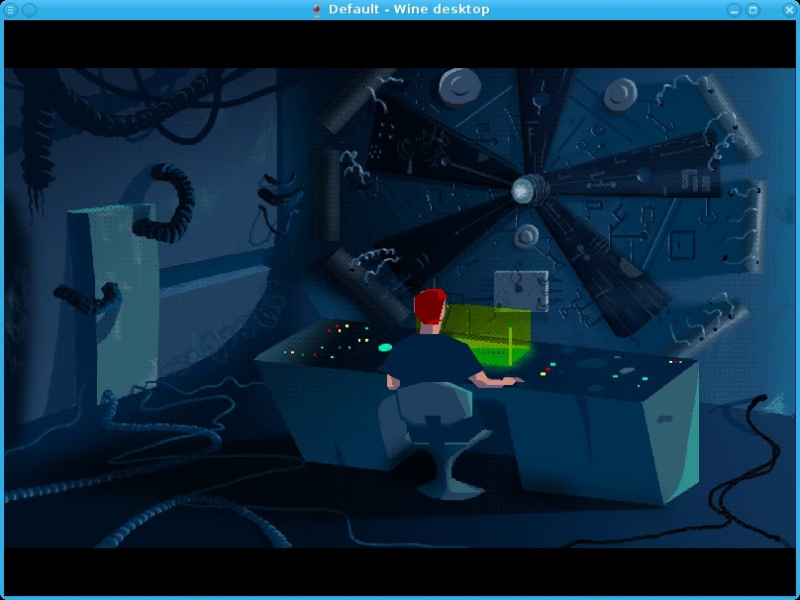Click the "Default - Wine desktop" title text

pos(408,10)
